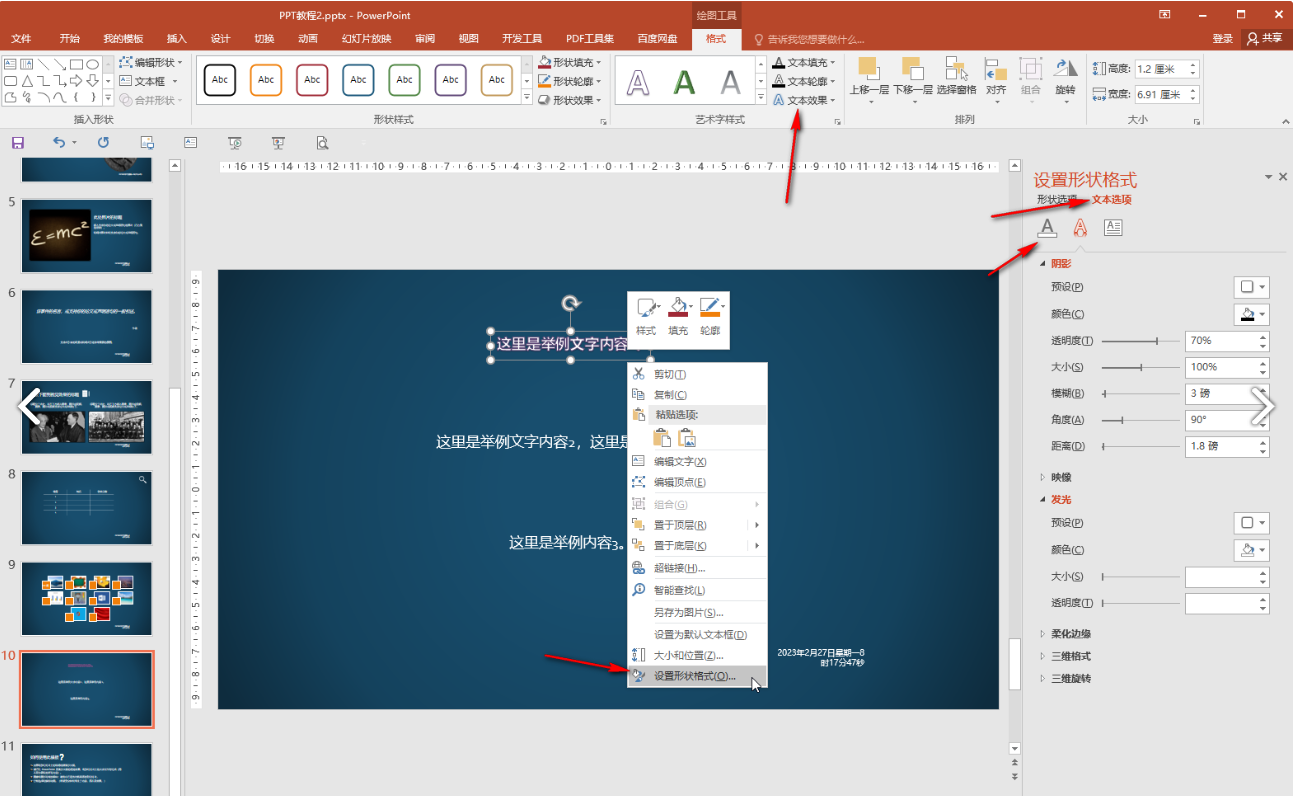
Task: Open 形状填充 Shape Fill dropdown
Action: tap(570, 62)
